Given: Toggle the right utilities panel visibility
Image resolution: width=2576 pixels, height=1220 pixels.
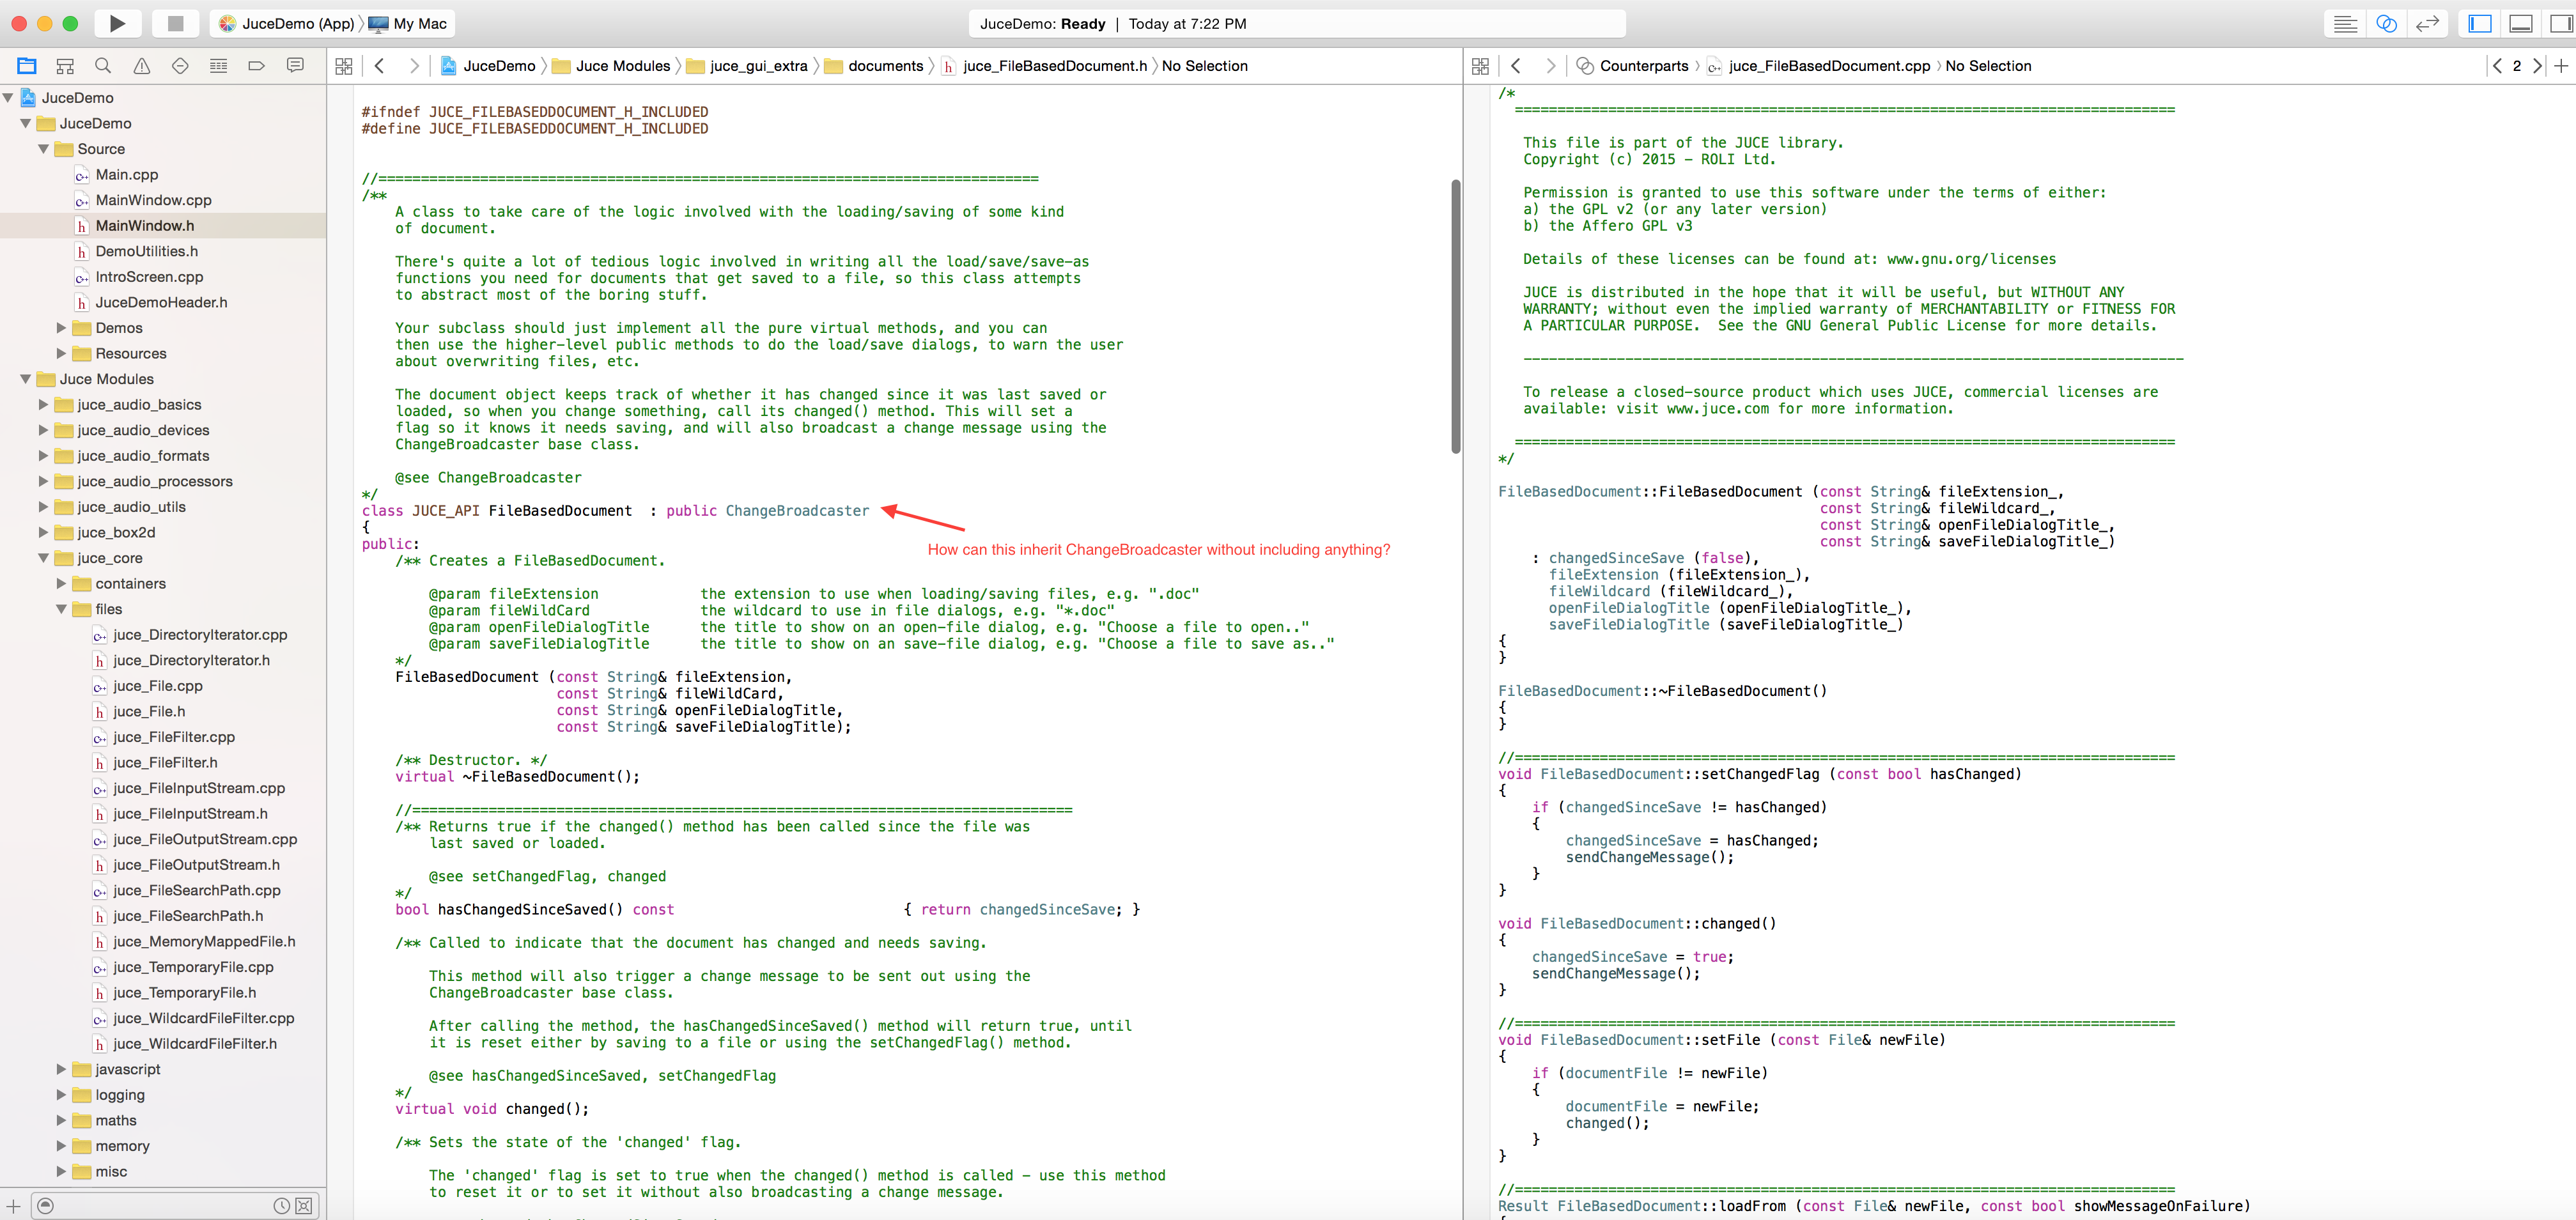Looking at the screenshot, I should 2561,23.
